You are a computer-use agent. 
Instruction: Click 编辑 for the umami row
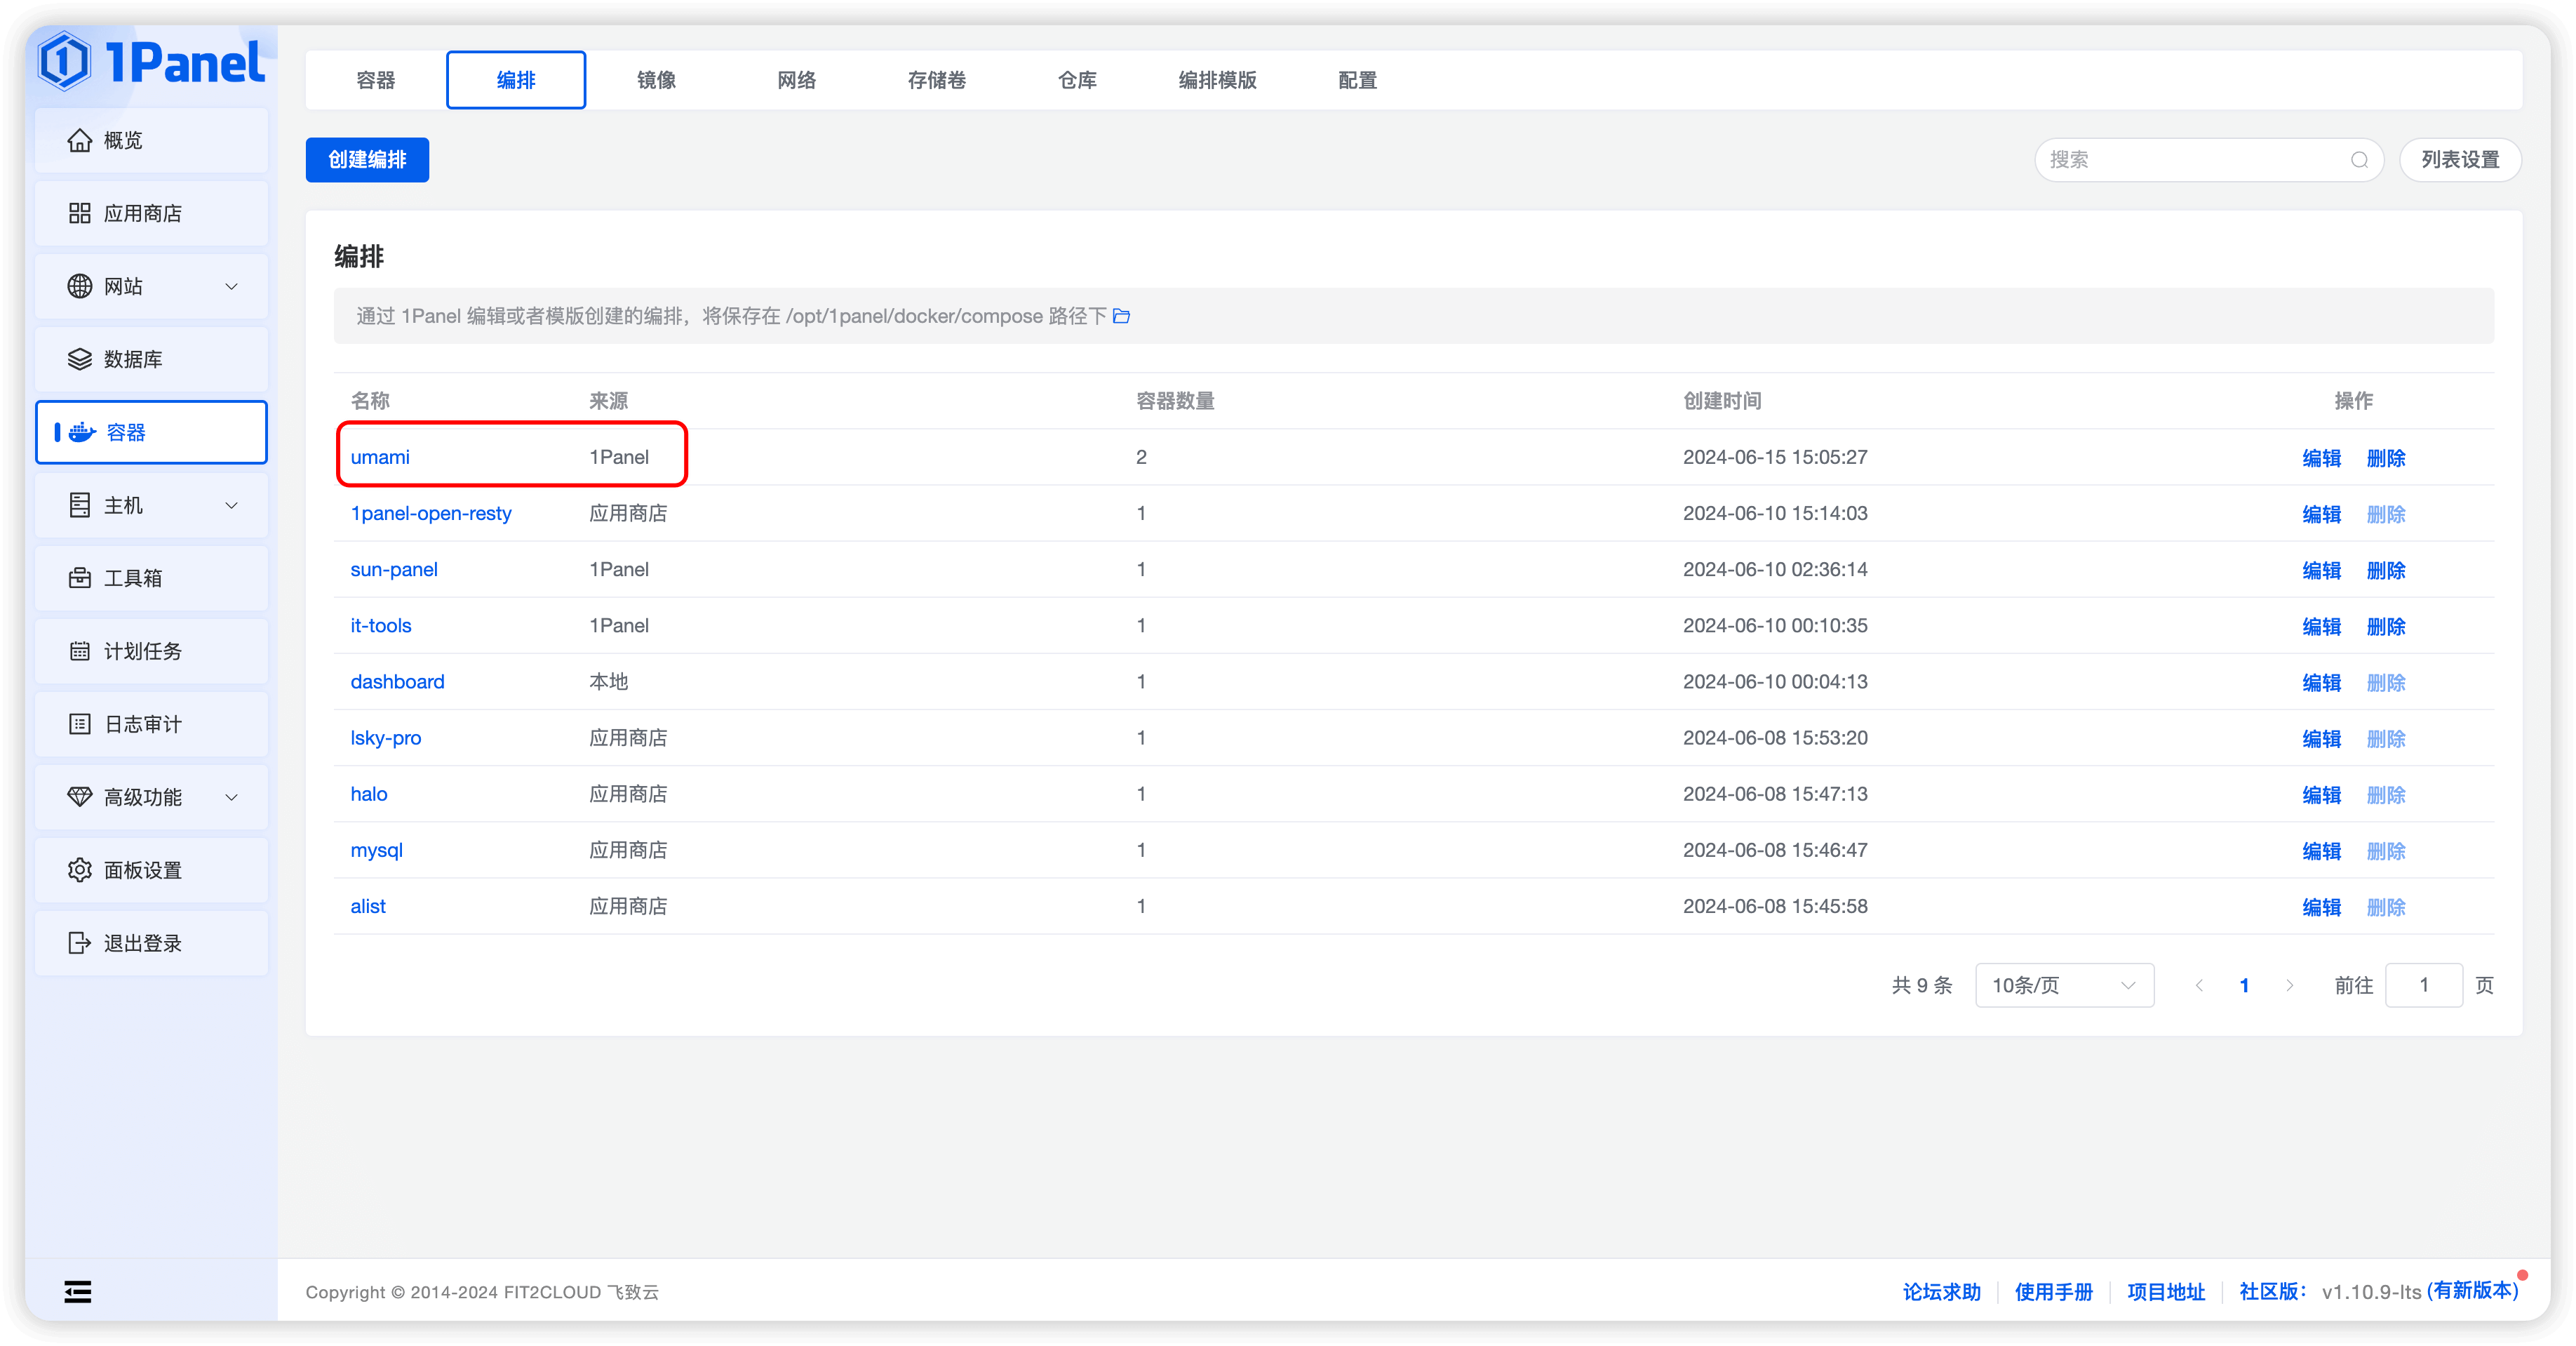(x=2321, y=458)
